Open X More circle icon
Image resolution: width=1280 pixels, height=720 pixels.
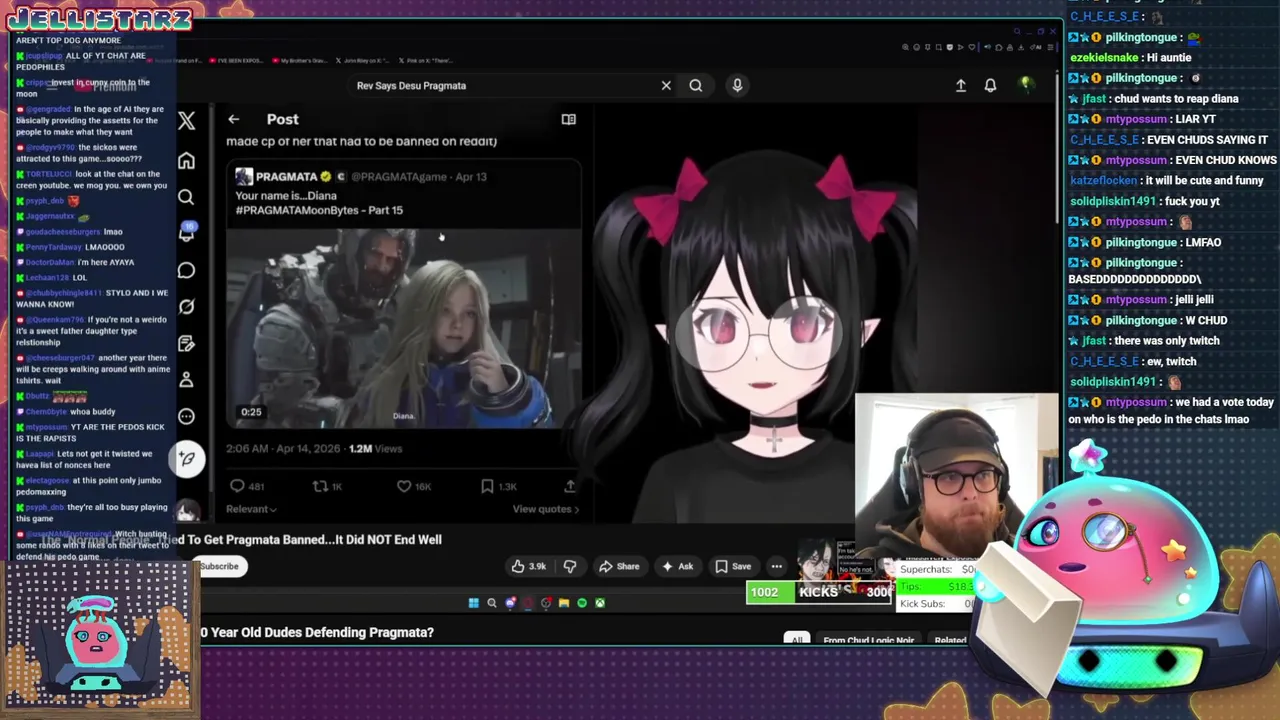pyautogui.click(x=186, y=416)
